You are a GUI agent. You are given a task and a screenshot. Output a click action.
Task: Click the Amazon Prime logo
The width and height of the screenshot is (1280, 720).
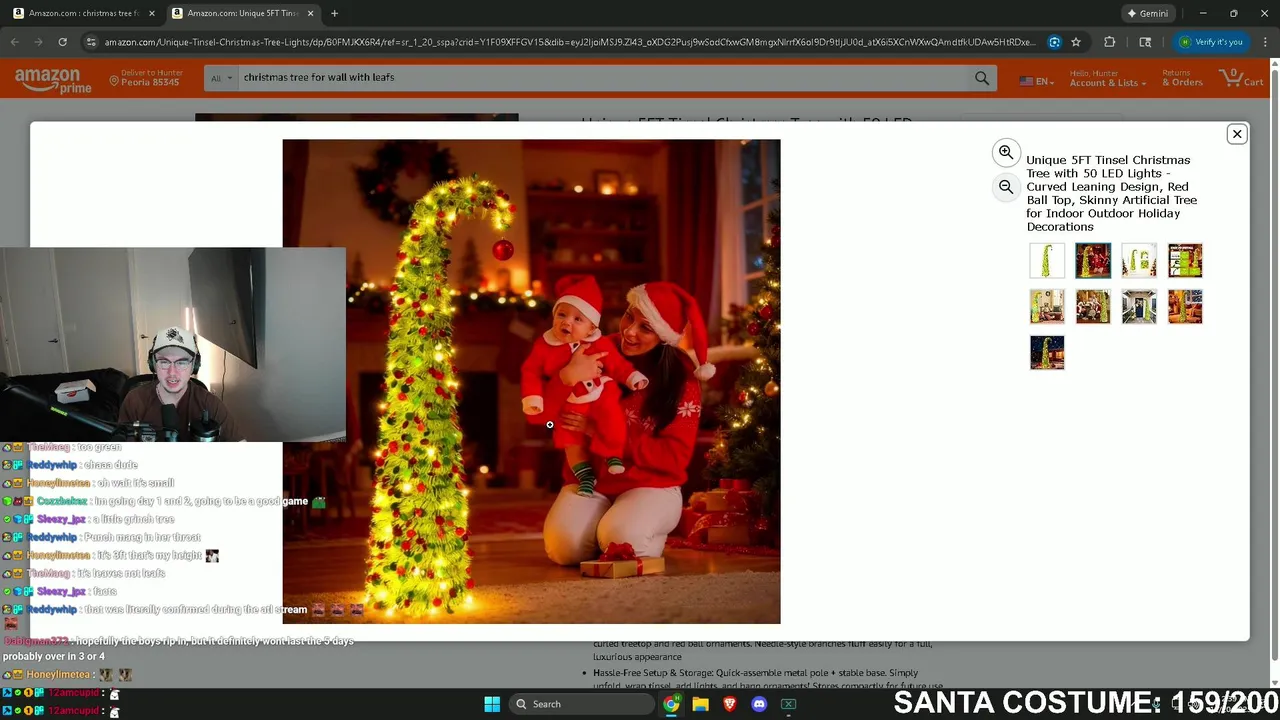53,80
